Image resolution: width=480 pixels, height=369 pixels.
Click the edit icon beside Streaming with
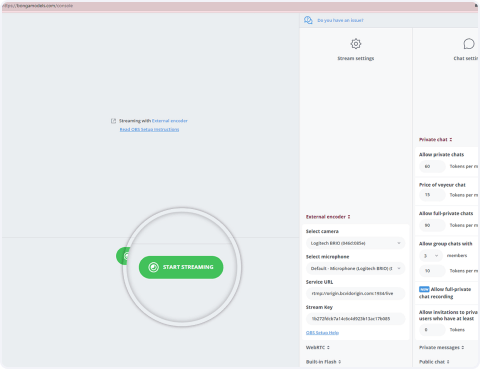tap(113, 121)
